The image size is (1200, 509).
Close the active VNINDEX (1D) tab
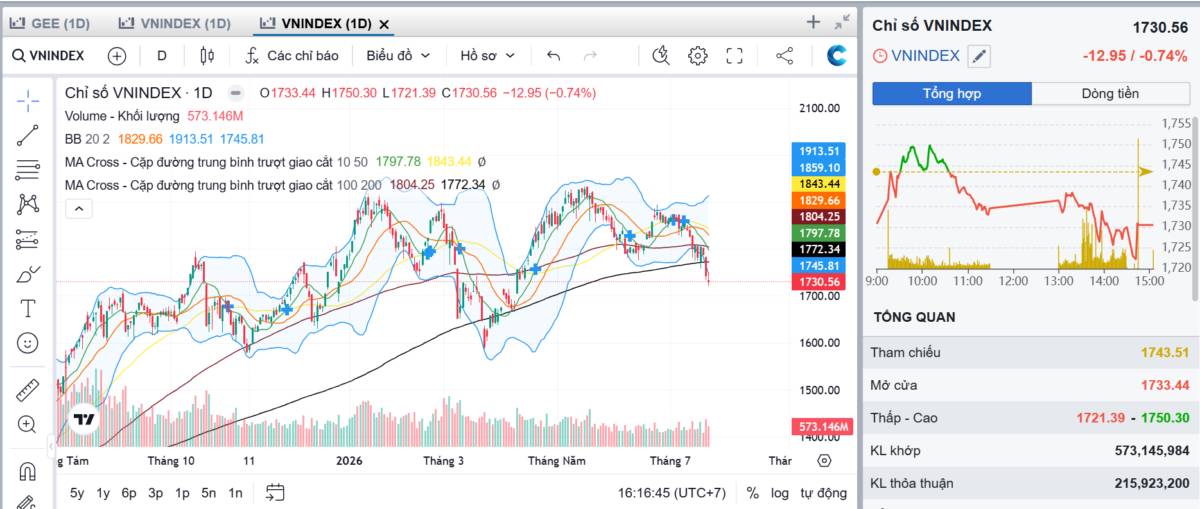(386, 24)
